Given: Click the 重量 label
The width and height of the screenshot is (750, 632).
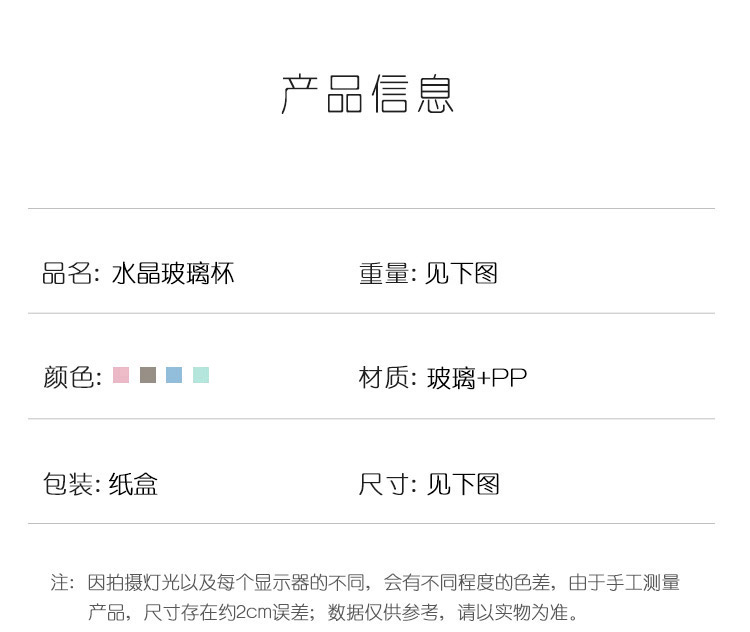Looking at the screenshot, I should coord(384,274).
